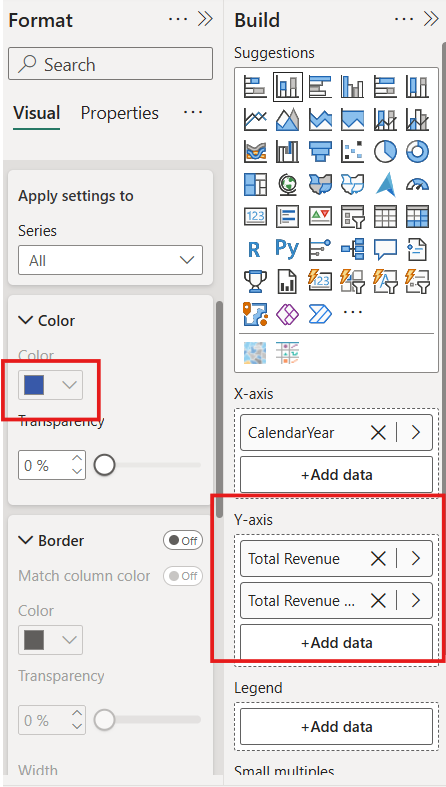Choose the Filled map visual
Screen dimensions: 446x787
(x=320, y=184)
